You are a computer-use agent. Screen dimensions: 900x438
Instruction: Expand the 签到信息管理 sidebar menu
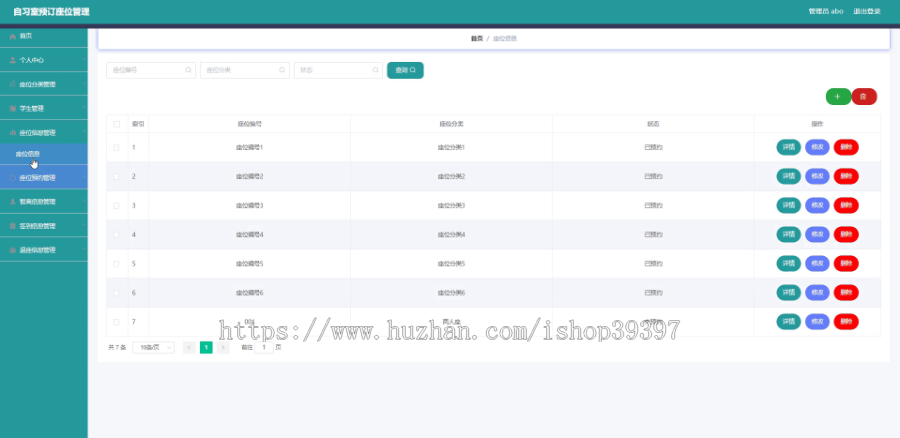[44, 226]
